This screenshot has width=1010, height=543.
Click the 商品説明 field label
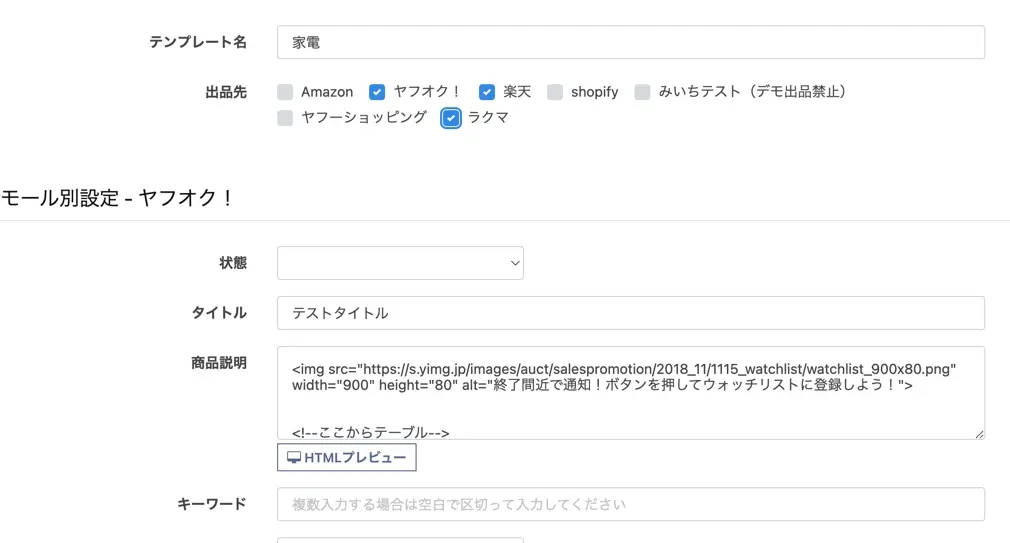tap(219, 363)
